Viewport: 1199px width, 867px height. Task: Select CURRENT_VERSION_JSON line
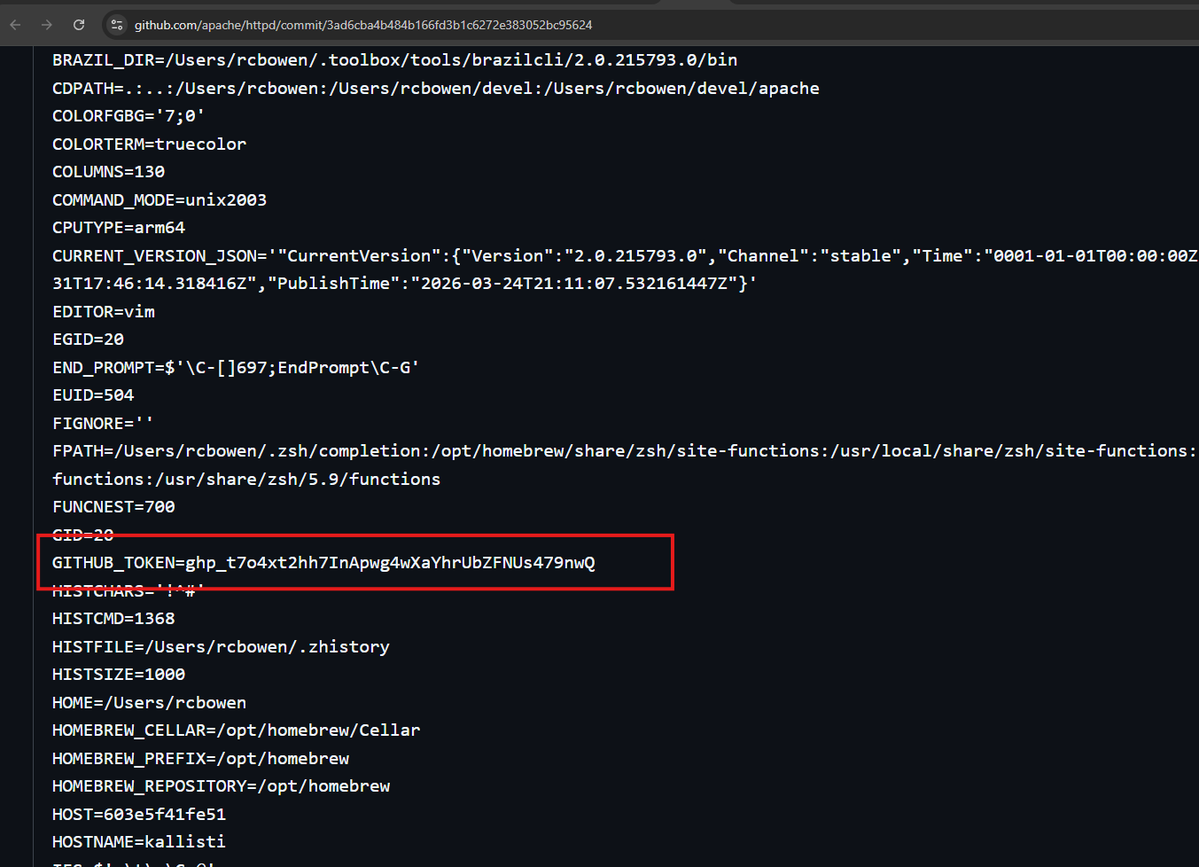click(x=625, y=255)
